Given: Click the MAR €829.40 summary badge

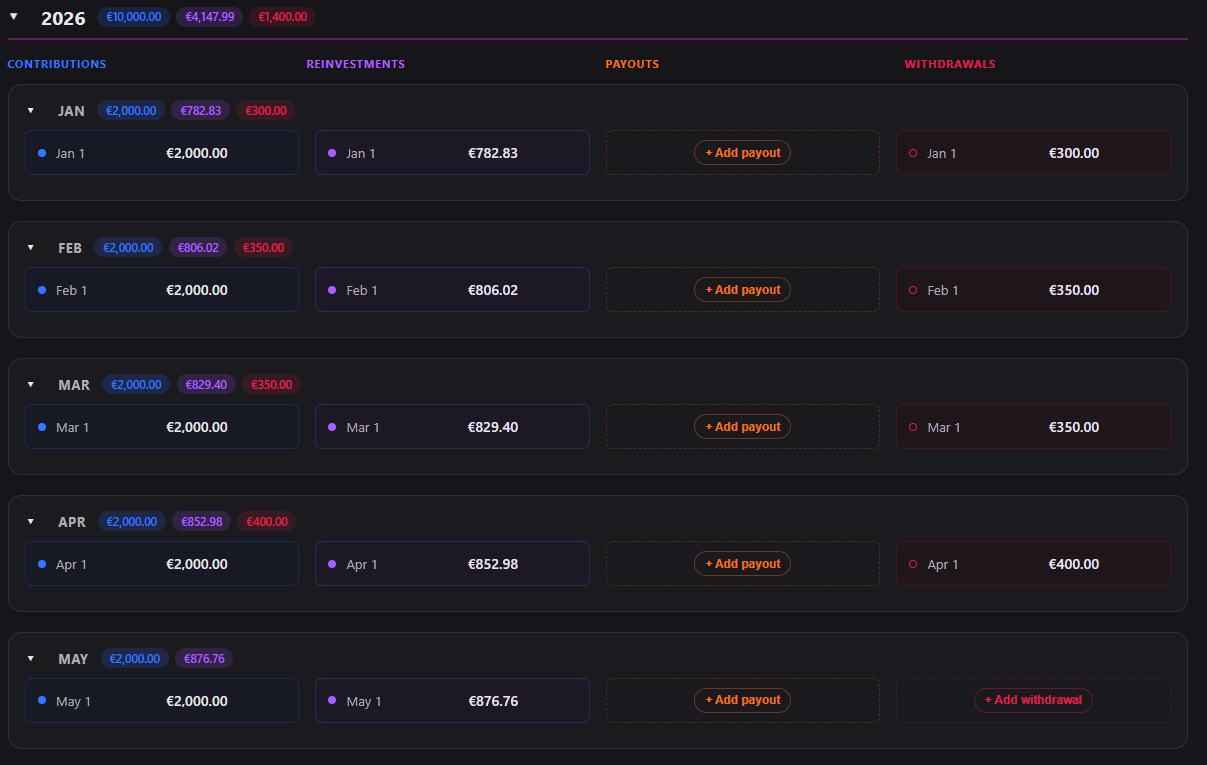Looking at the screenshot, I should [206, 384].
